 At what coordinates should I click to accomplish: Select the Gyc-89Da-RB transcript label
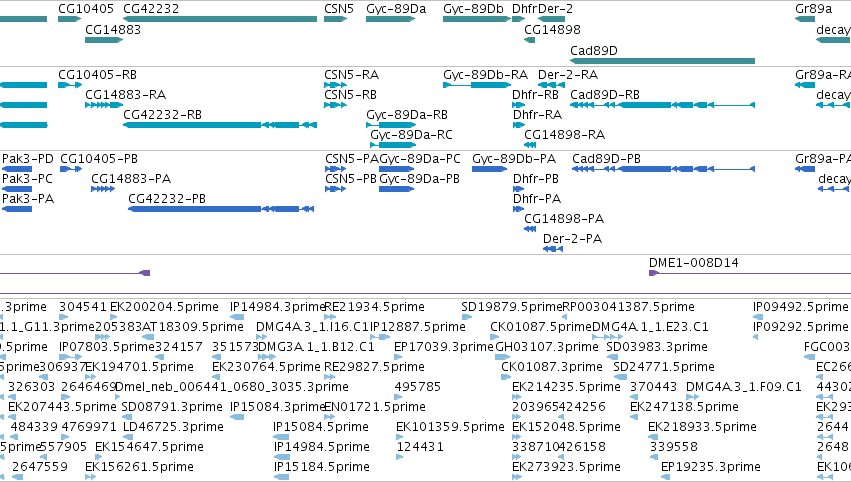point(407,115)
